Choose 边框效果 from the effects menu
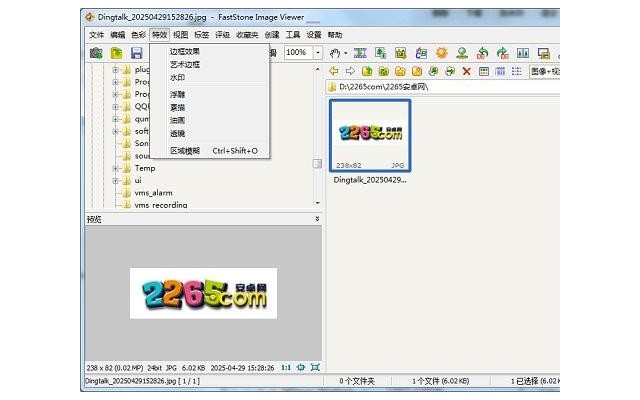640x400 pixels. [x=210, y=51]
